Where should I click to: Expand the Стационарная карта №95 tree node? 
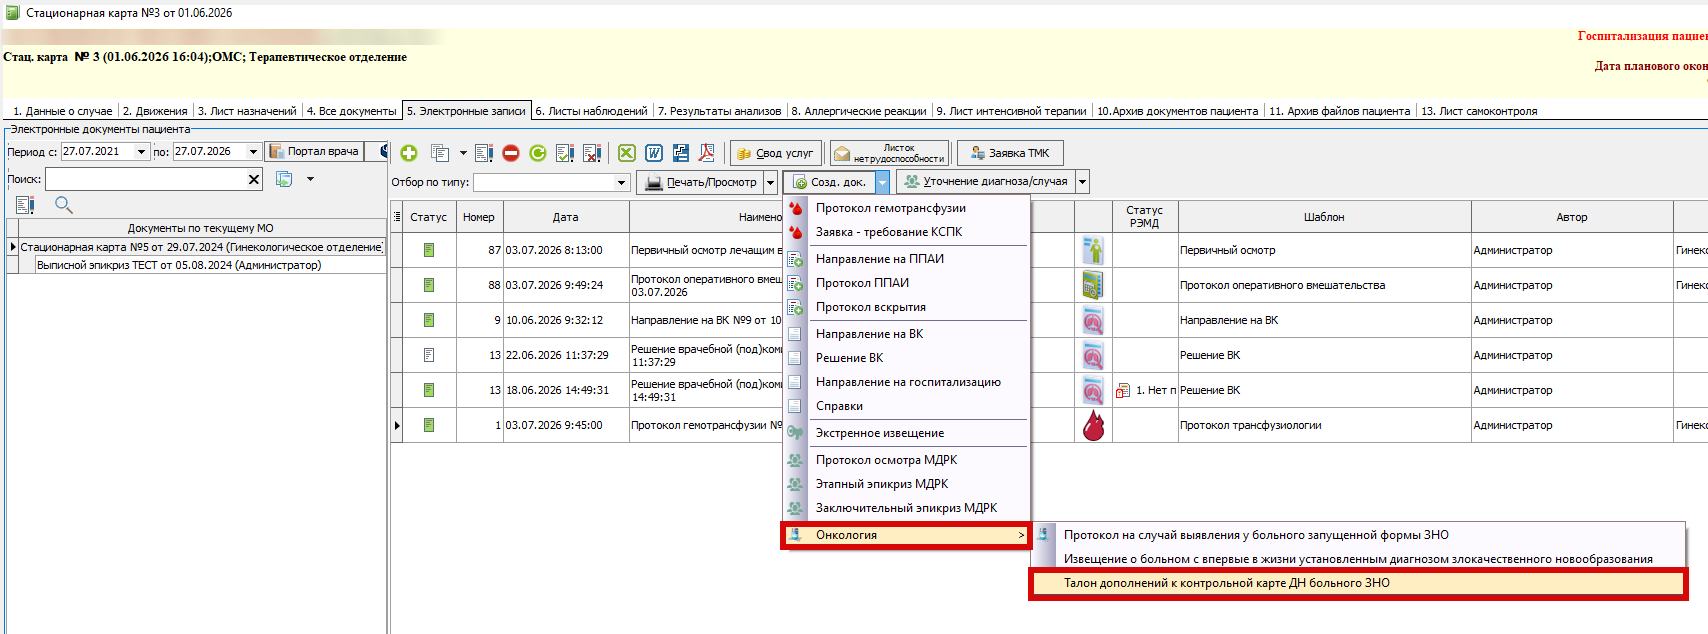click(x=13, y=247)
